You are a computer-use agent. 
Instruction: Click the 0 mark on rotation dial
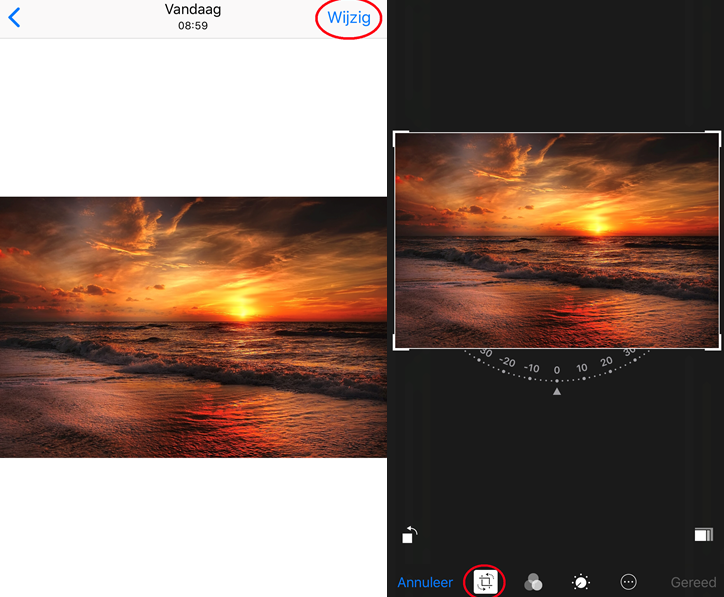pos(557,370)
